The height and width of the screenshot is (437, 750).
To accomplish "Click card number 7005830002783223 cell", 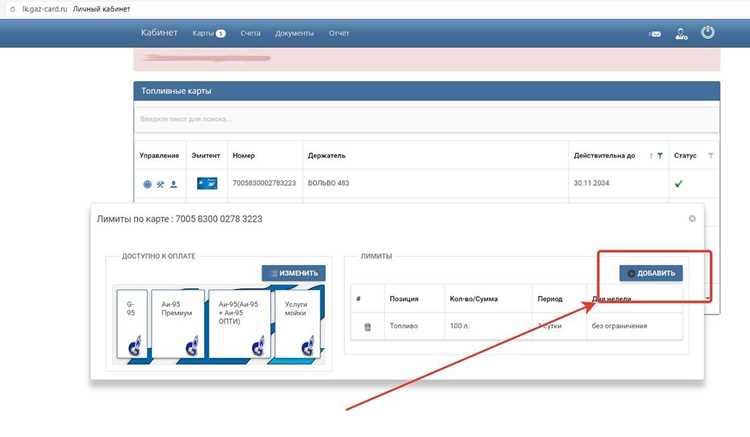I will pyautogui.click(x=264, y=183).
